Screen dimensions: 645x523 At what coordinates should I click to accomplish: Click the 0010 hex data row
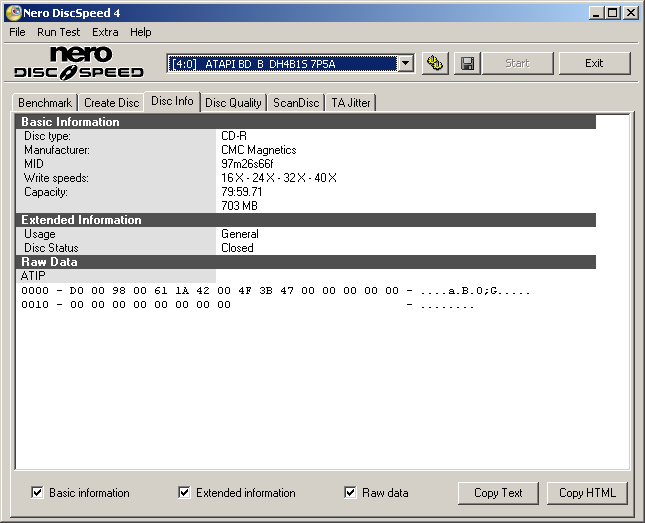tap(248, 305)
